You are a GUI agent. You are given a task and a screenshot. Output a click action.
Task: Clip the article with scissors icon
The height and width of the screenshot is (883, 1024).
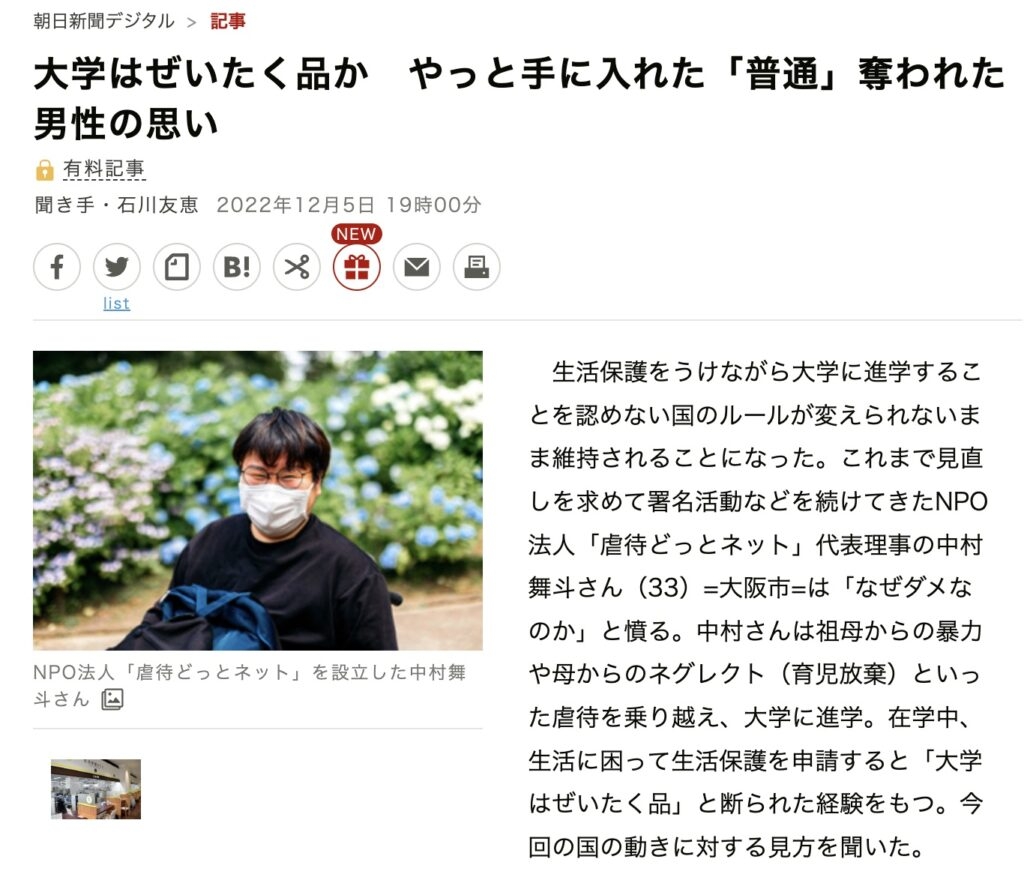point(297,266)
